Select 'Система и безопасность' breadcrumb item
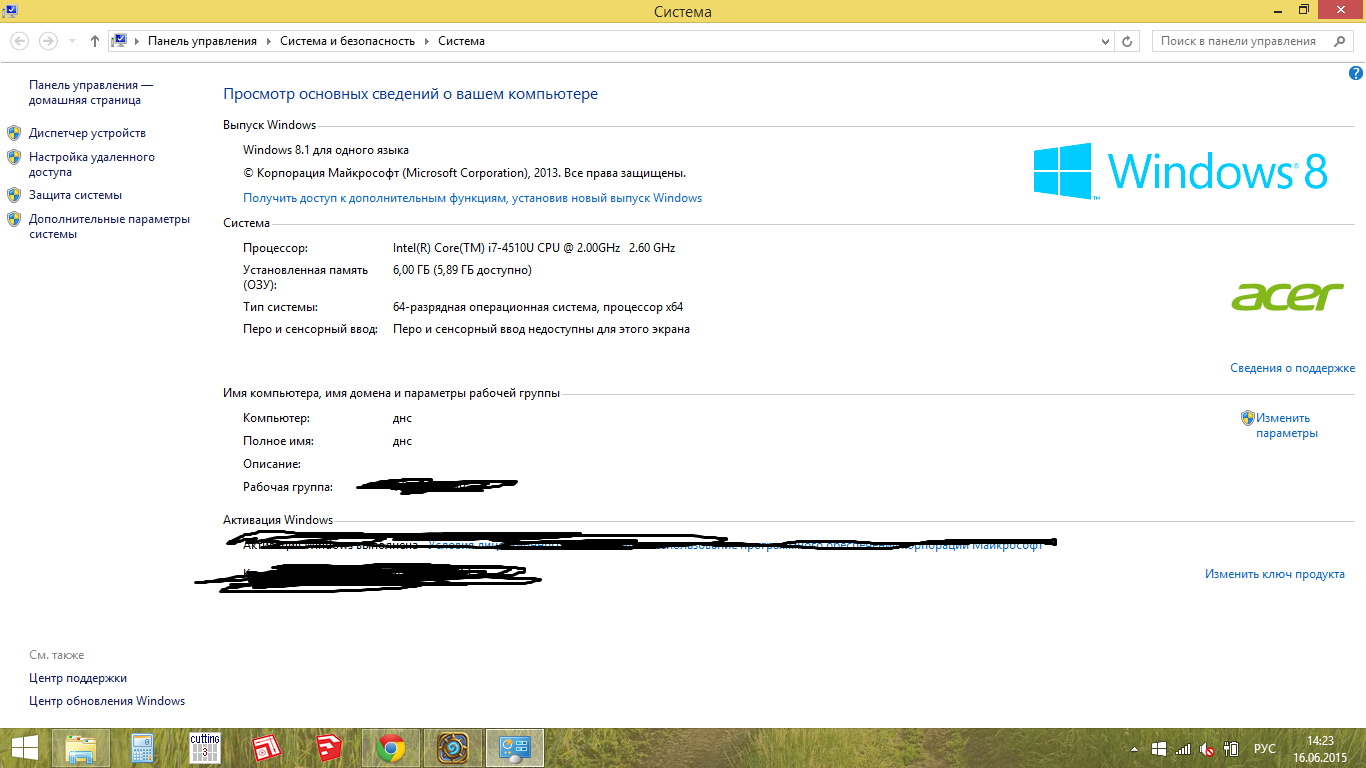Screen dimensions: 1366x768 (x=347, y=41)
